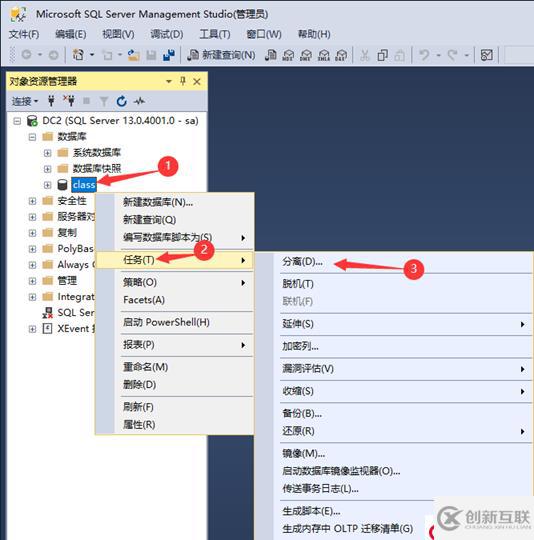
Task: Click the stop square icon in Object Explorer
Action: click(x=86, y=101)
